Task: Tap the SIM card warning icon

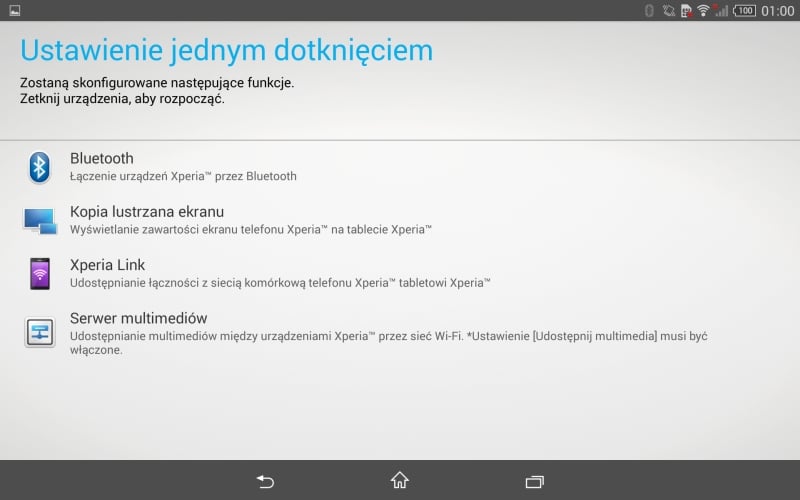Action: coord(686,11)
